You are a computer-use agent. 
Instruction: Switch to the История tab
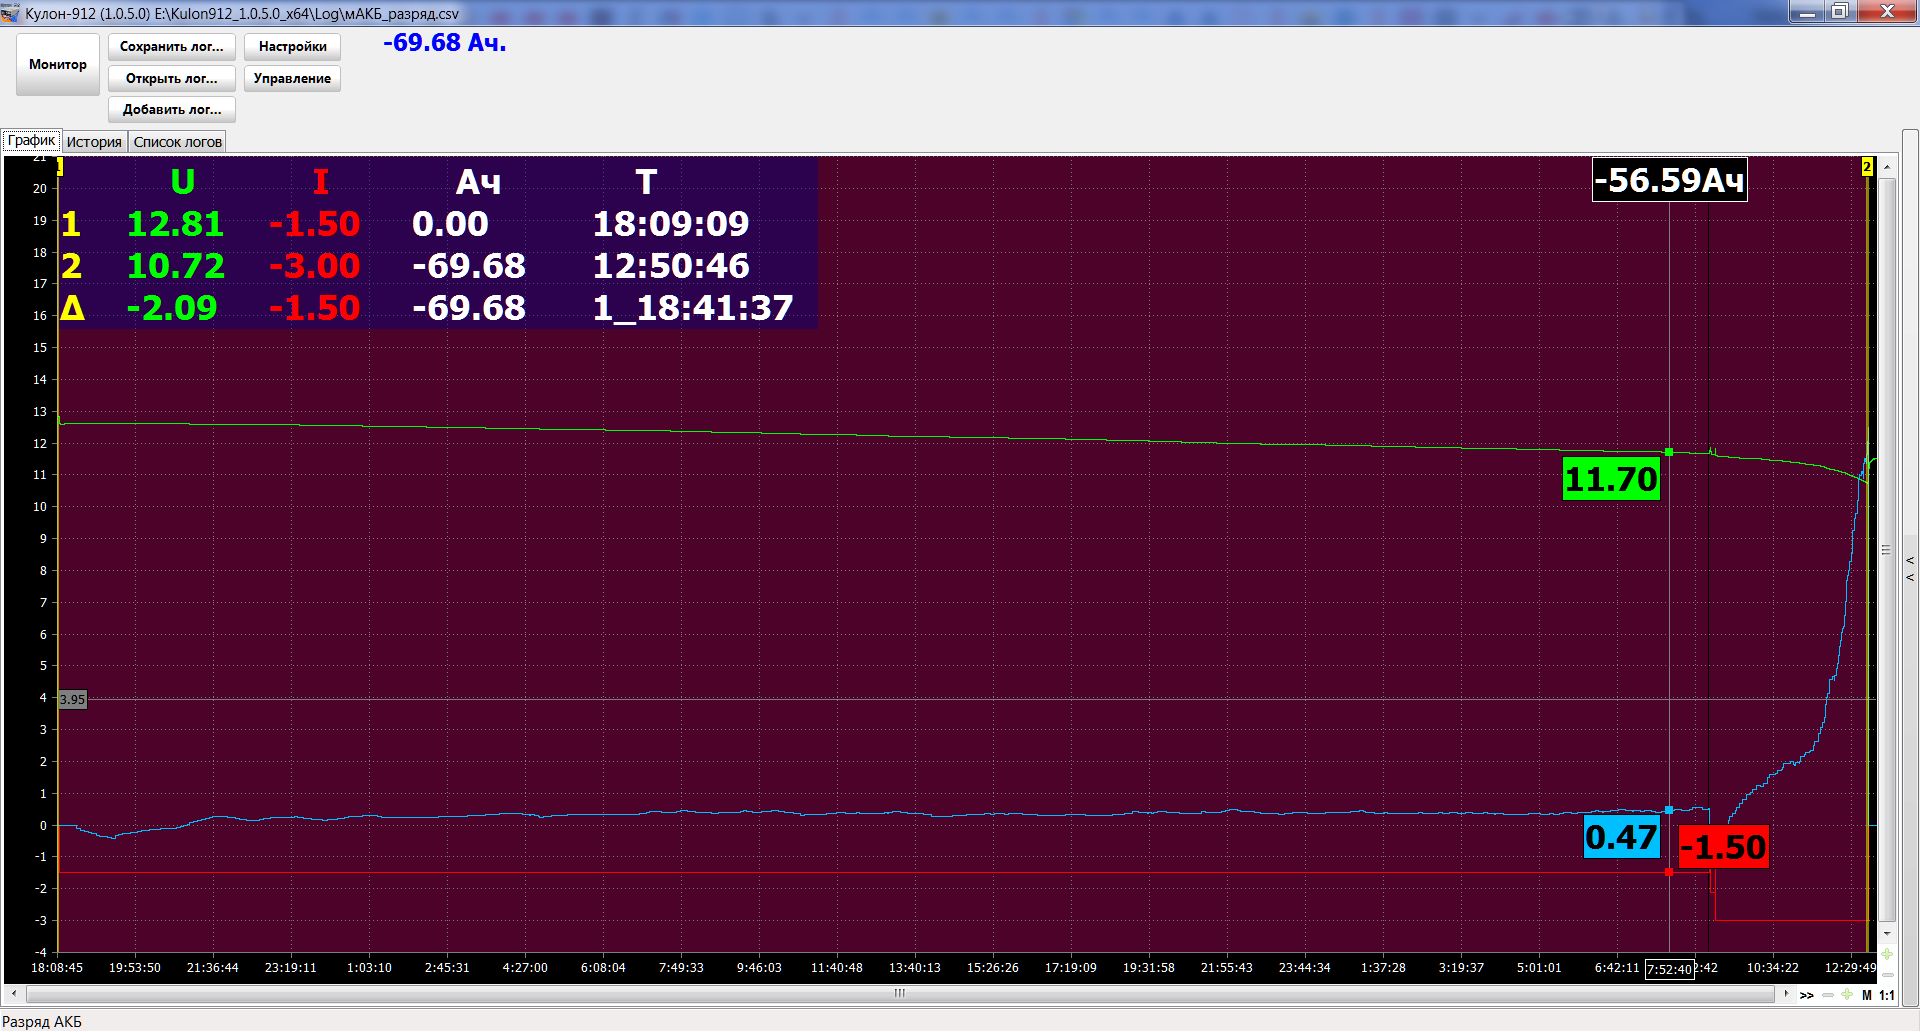[94, 142]
